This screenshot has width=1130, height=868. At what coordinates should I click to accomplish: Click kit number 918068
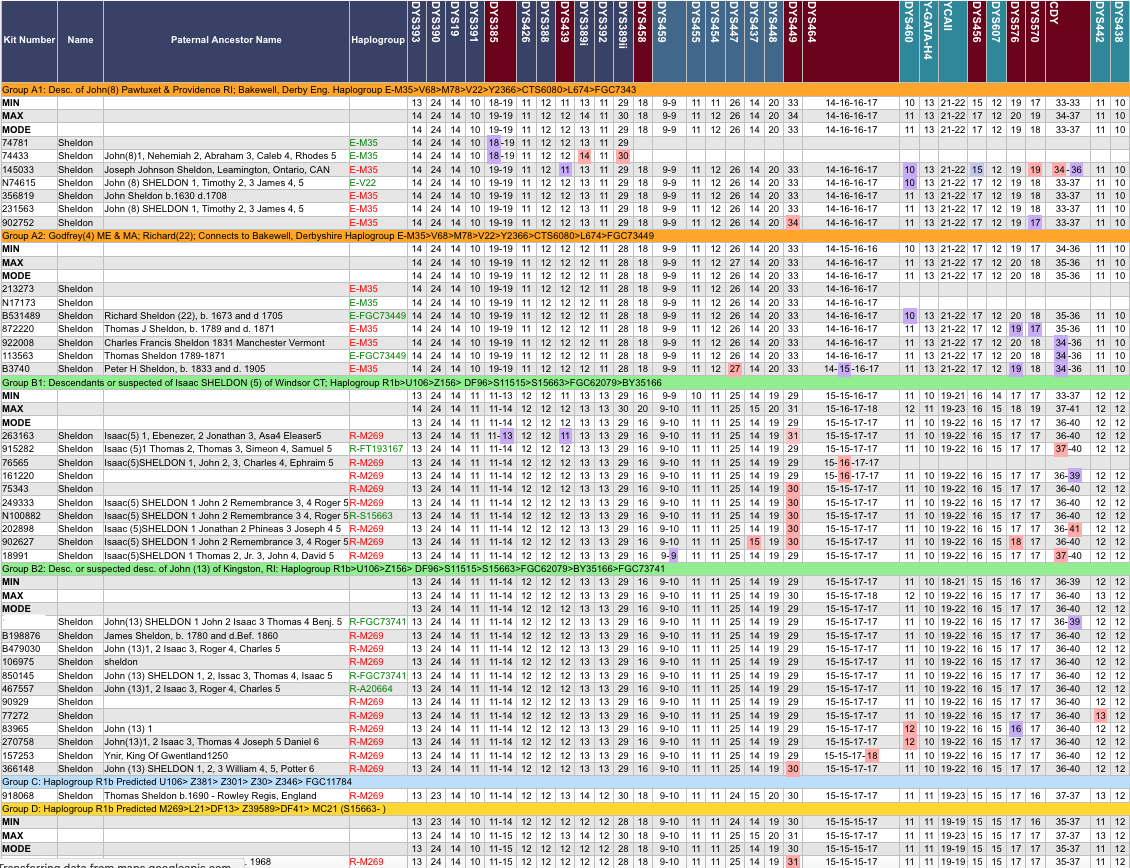click(x=28, y=795)
